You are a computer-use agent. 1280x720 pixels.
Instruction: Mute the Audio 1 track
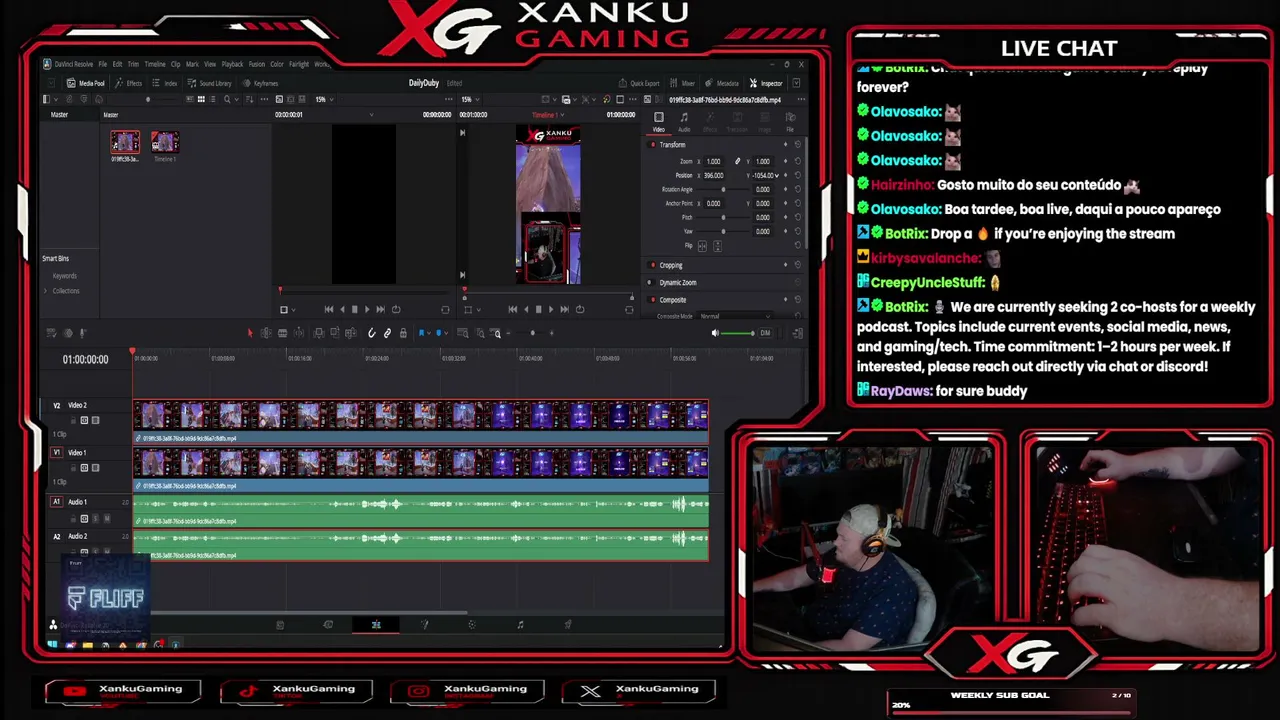[106, 518]
